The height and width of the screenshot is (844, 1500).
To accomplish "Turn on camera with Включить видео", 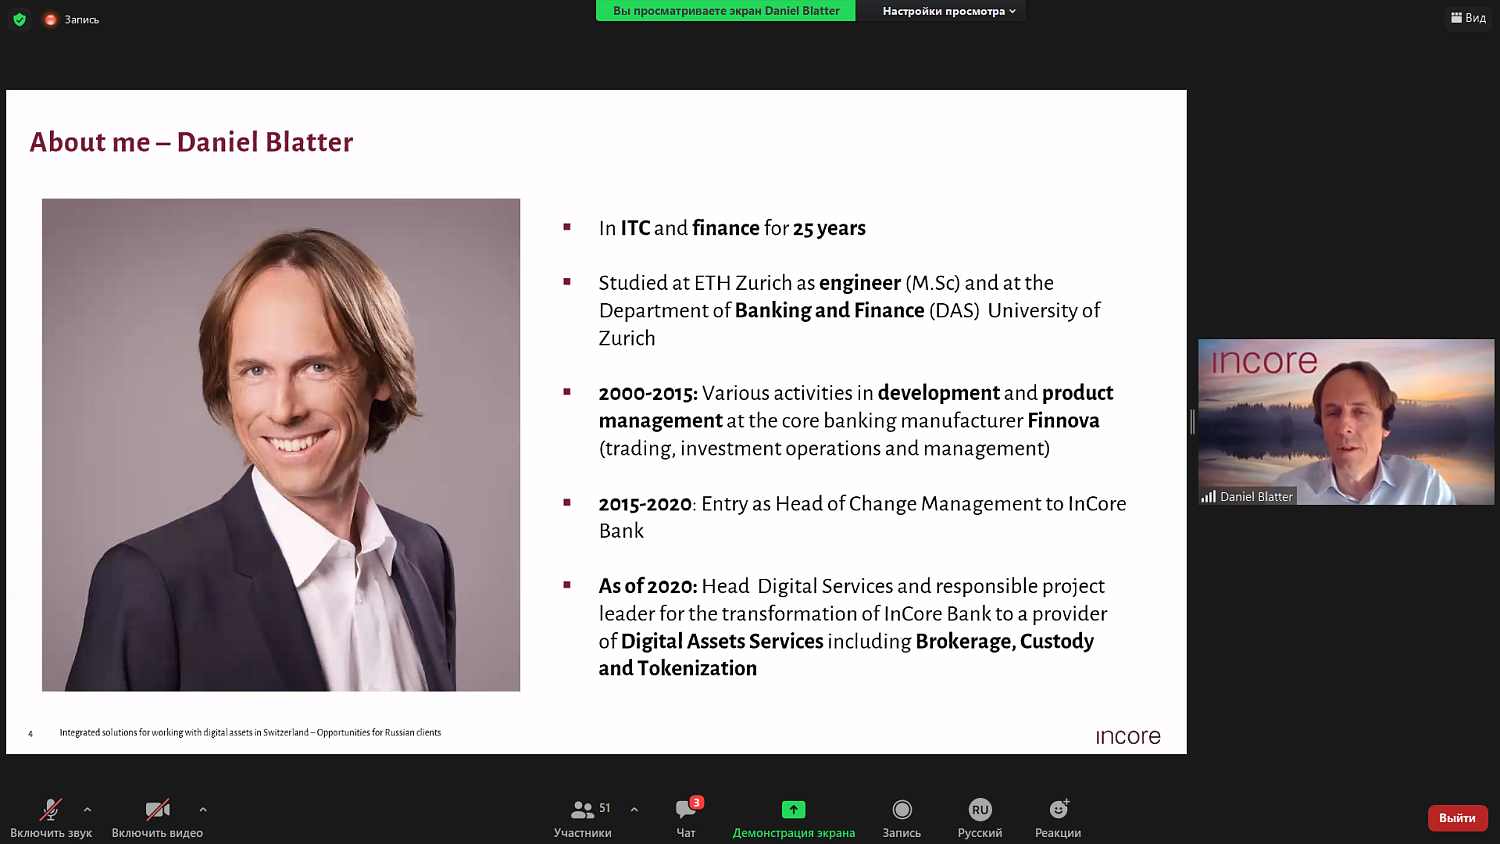I will click(157, 818).
